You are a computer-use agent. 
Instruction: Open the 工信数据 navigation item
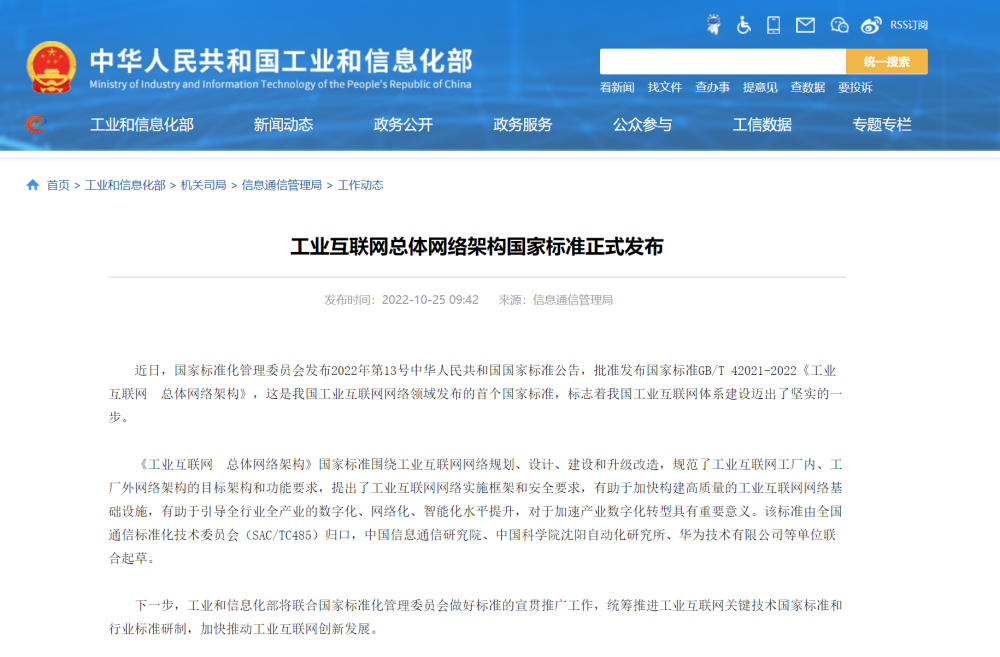(x=762, y=125)
